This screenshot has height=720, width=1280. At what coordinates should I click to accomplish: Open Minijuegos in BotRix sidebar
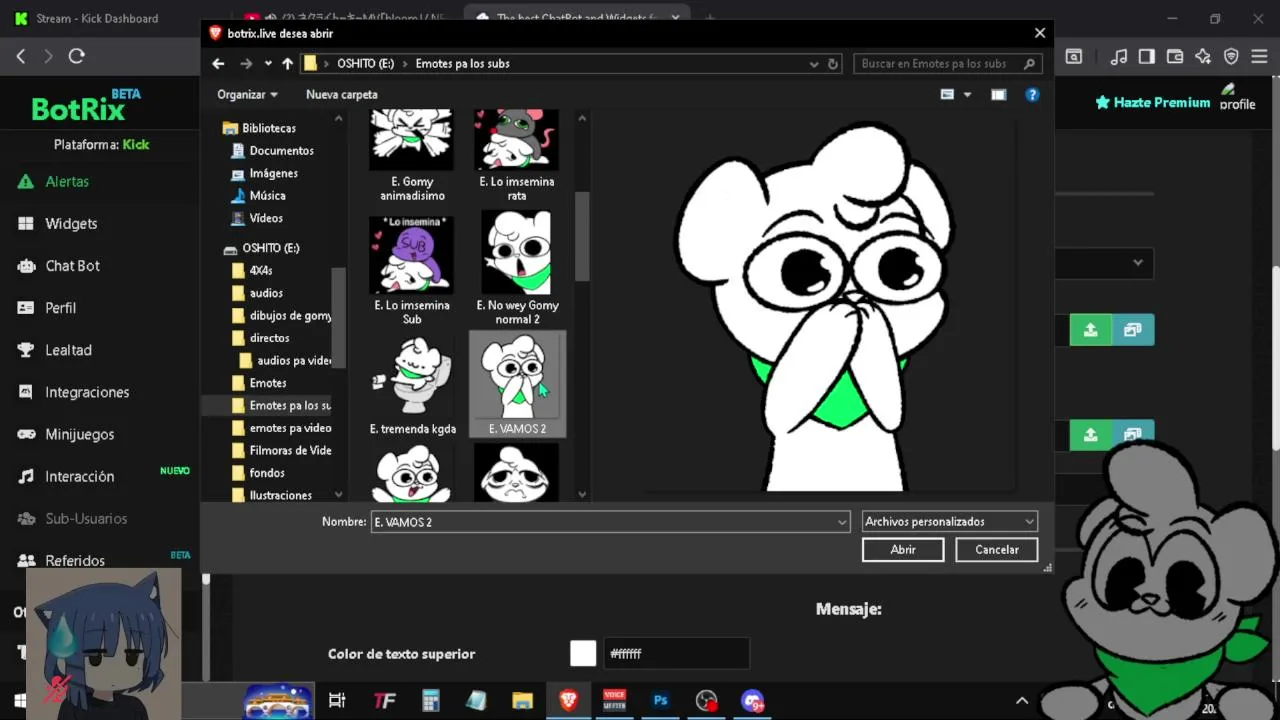(79, 433)
